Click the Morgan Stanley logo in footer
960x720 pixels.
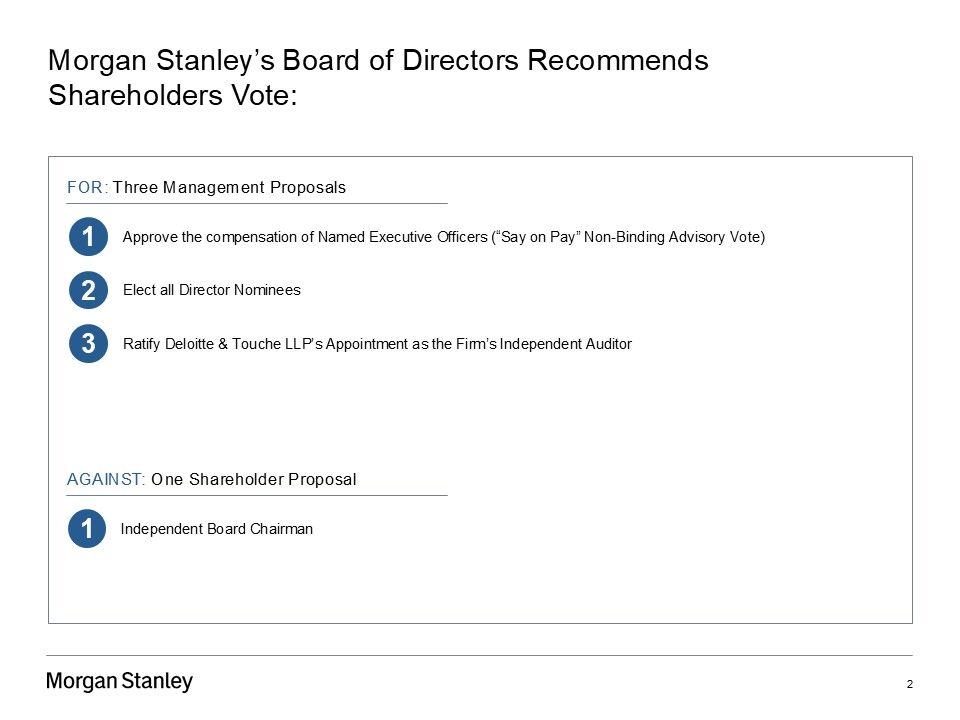[x=120, y=682]
